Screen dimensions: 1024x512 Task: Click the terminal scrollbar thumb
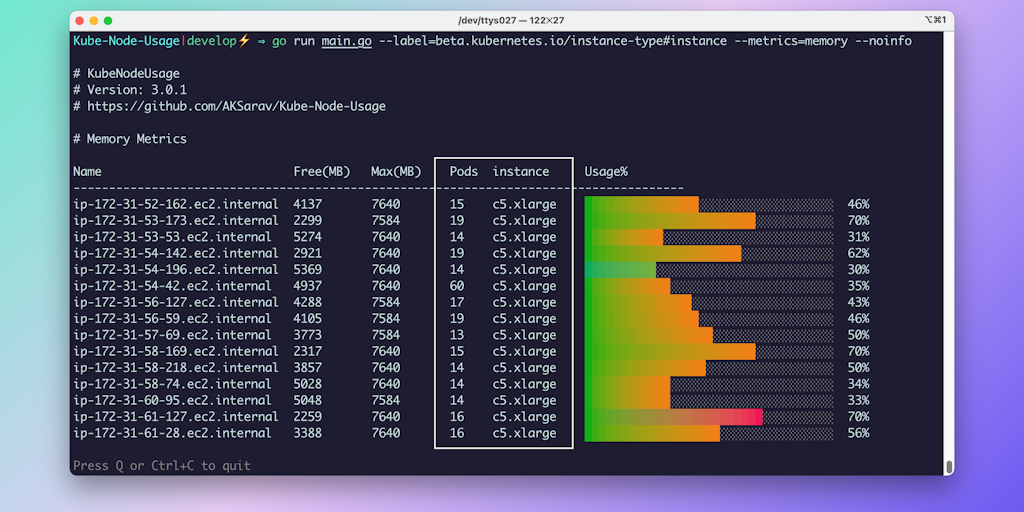click(948, 467)
